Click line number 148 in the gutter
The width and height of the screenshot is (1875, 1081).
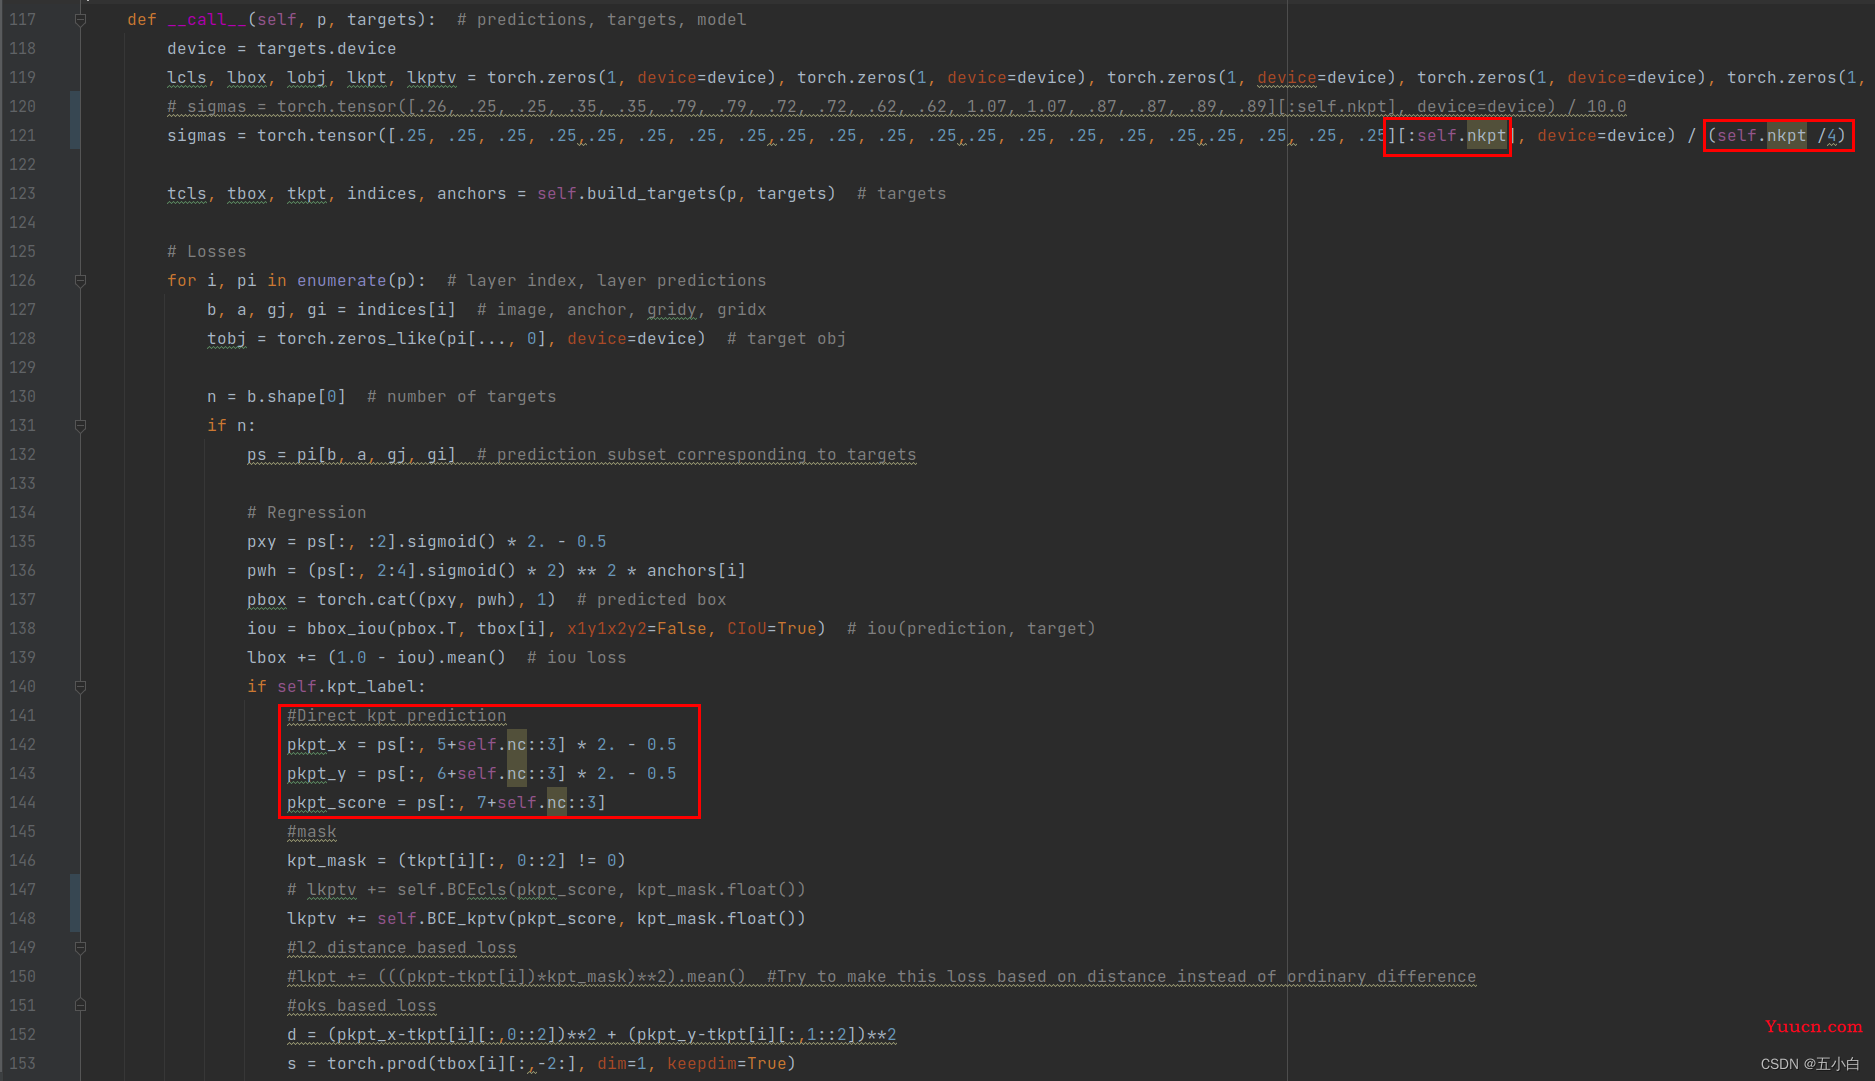pyautogui.click(x=22, y=919)
